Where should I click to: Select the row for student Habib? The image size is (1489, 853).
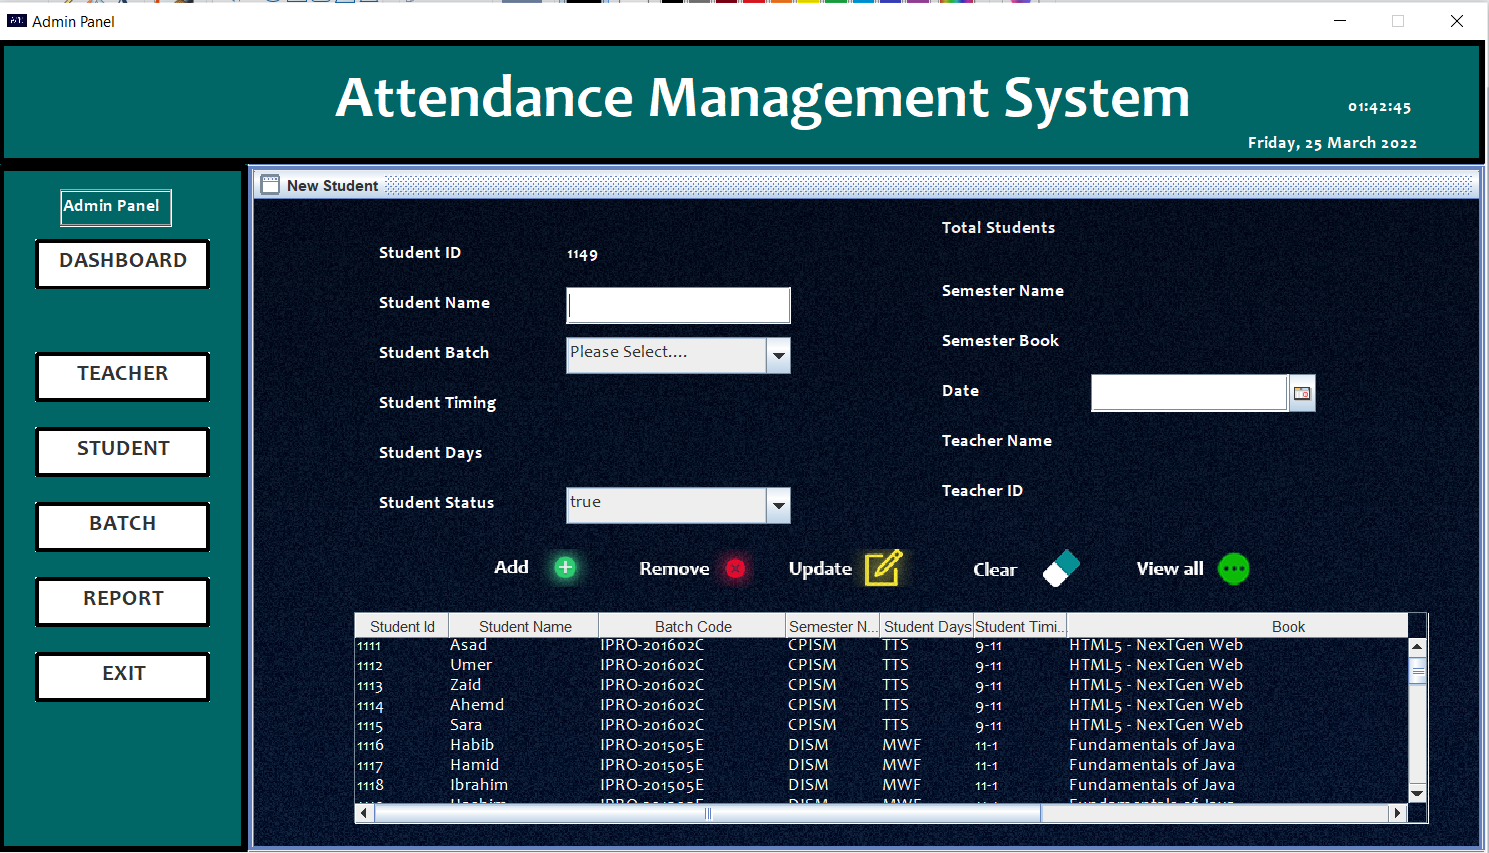pyautogui.click(x=881, y=745)
